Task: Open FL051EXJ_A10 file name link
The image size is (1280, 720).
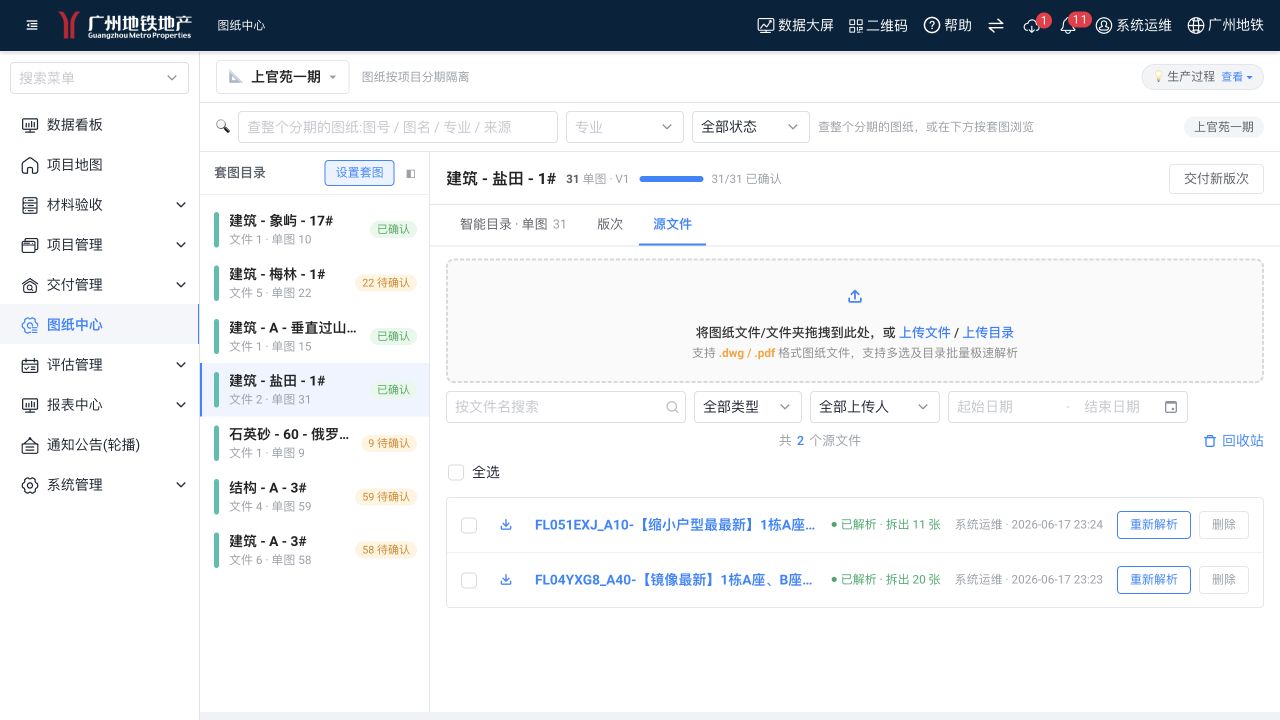Action: [x=675, y=525]
